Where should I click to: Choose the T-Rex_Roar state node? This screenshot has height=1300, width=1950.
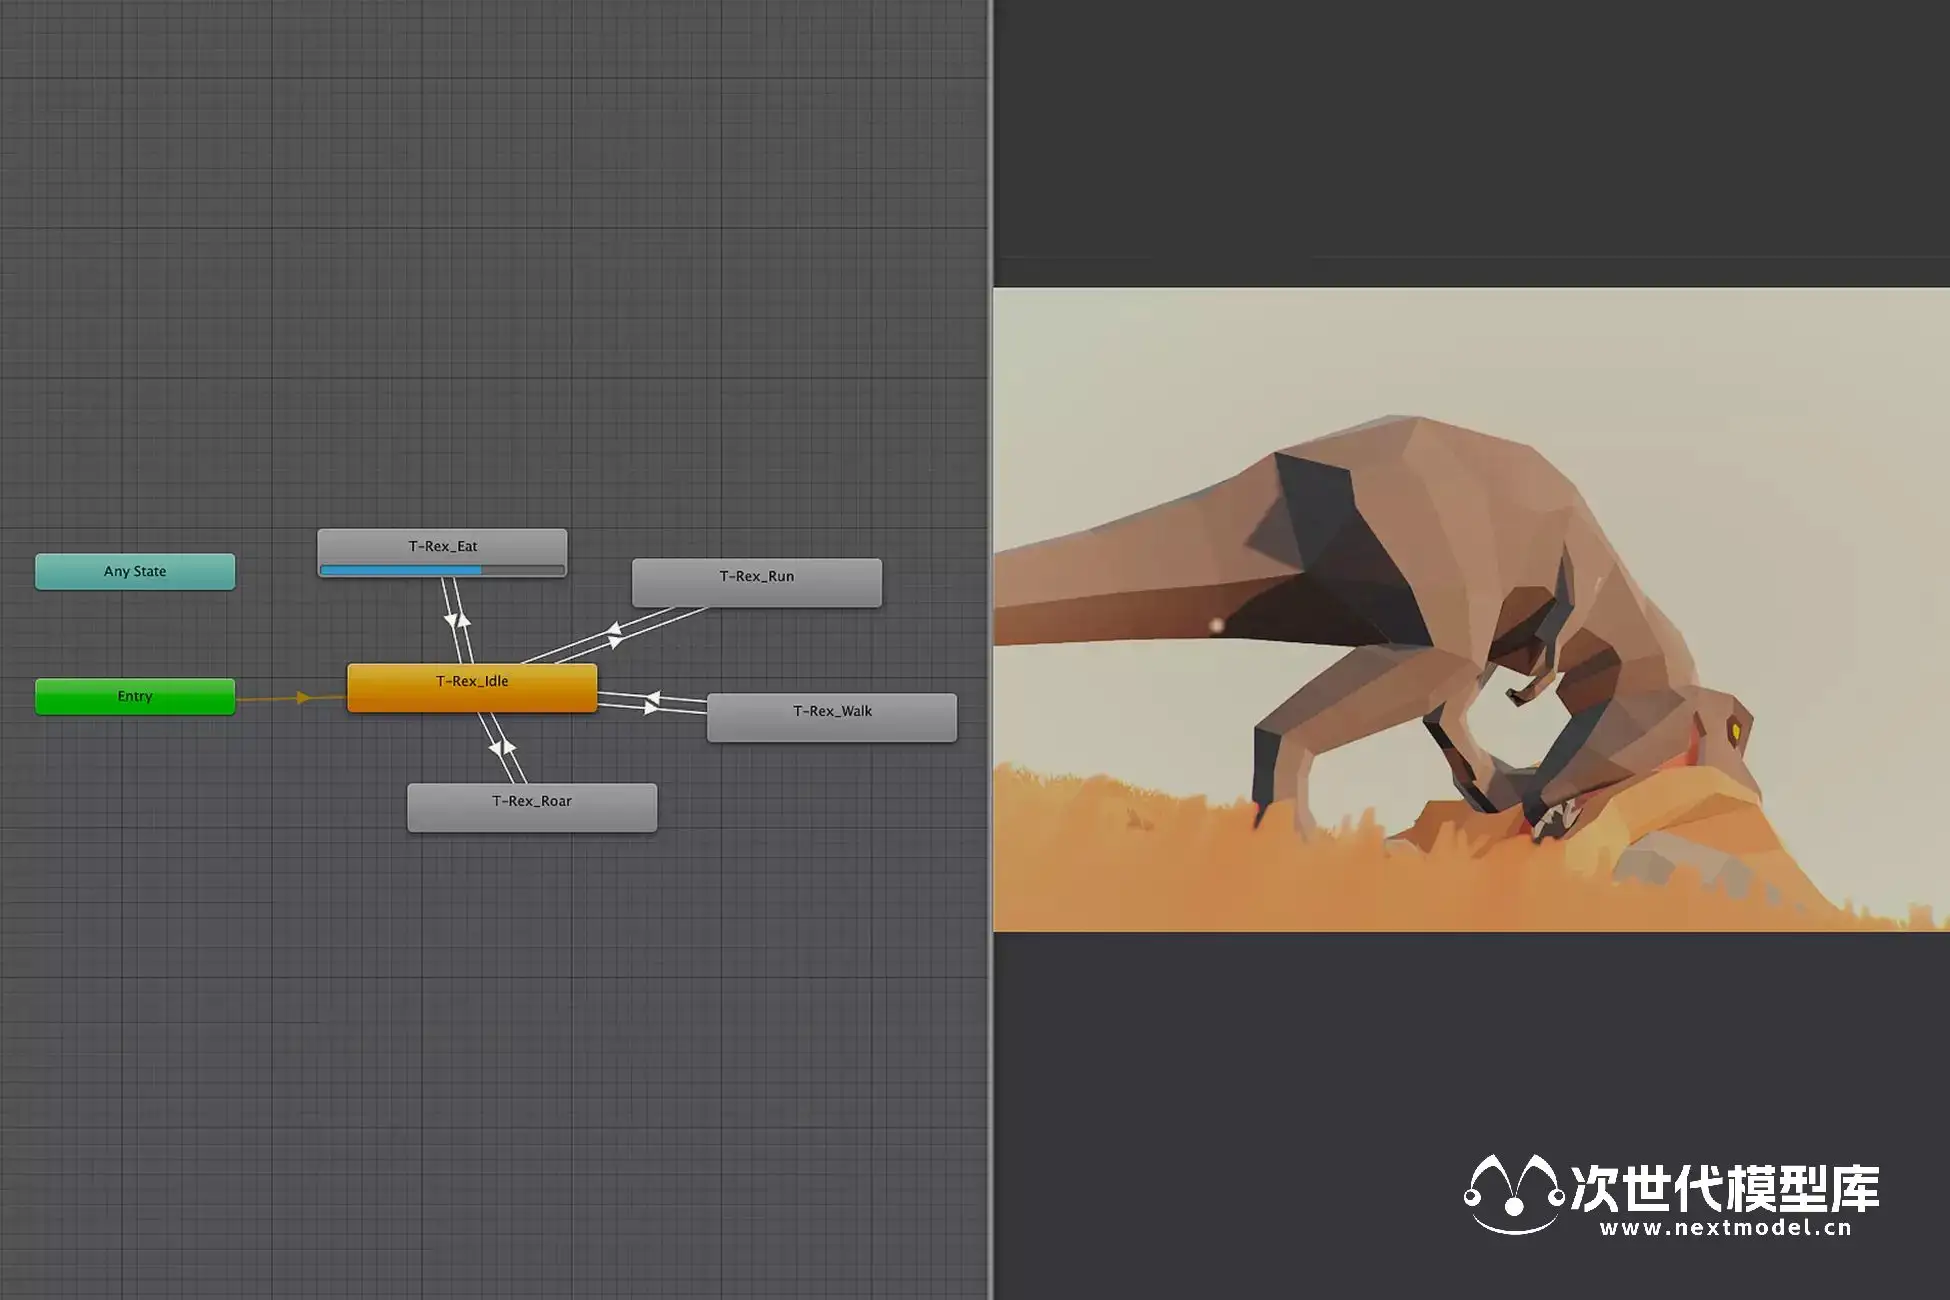pyautogui.click(x=531, y=807)
